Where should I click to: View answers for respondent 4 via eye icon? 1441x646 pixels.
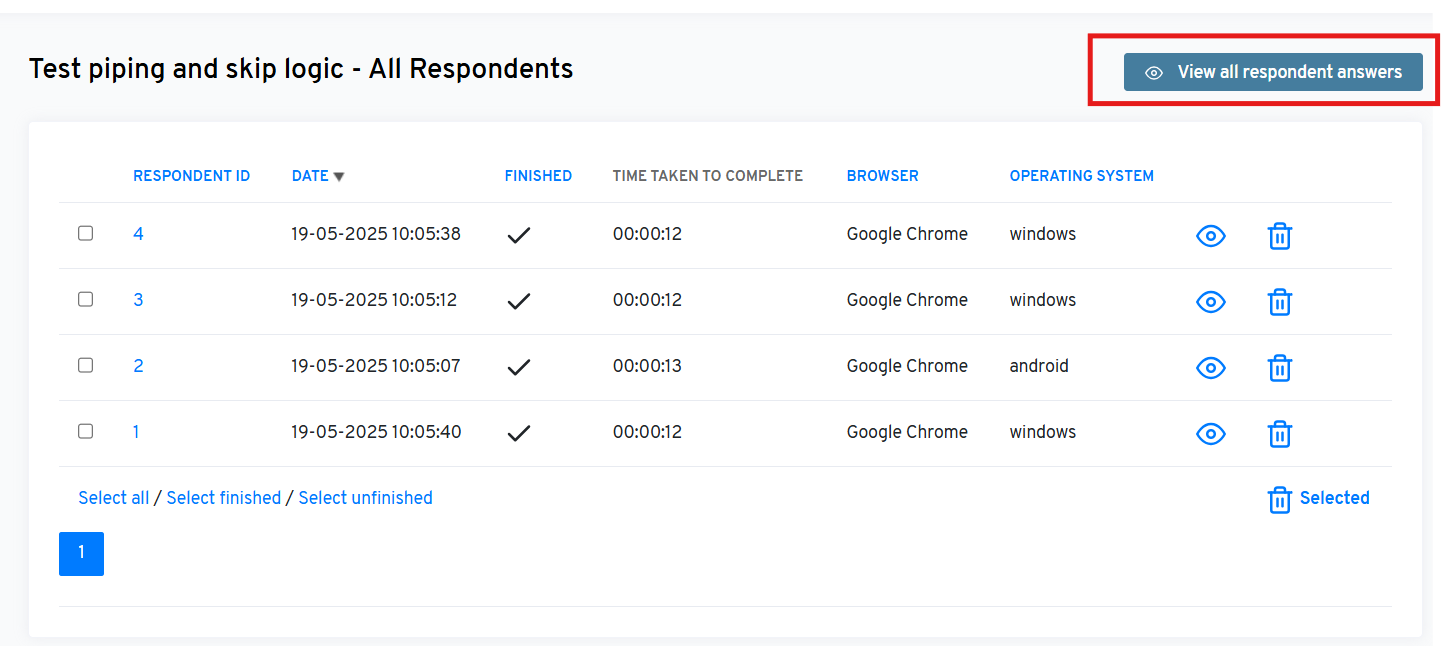point(1210,236)
